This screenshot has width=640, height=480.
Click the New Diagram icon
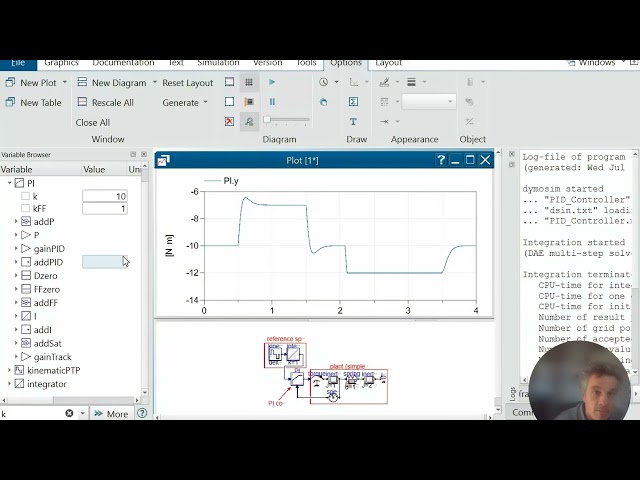[x=82, y=82]
